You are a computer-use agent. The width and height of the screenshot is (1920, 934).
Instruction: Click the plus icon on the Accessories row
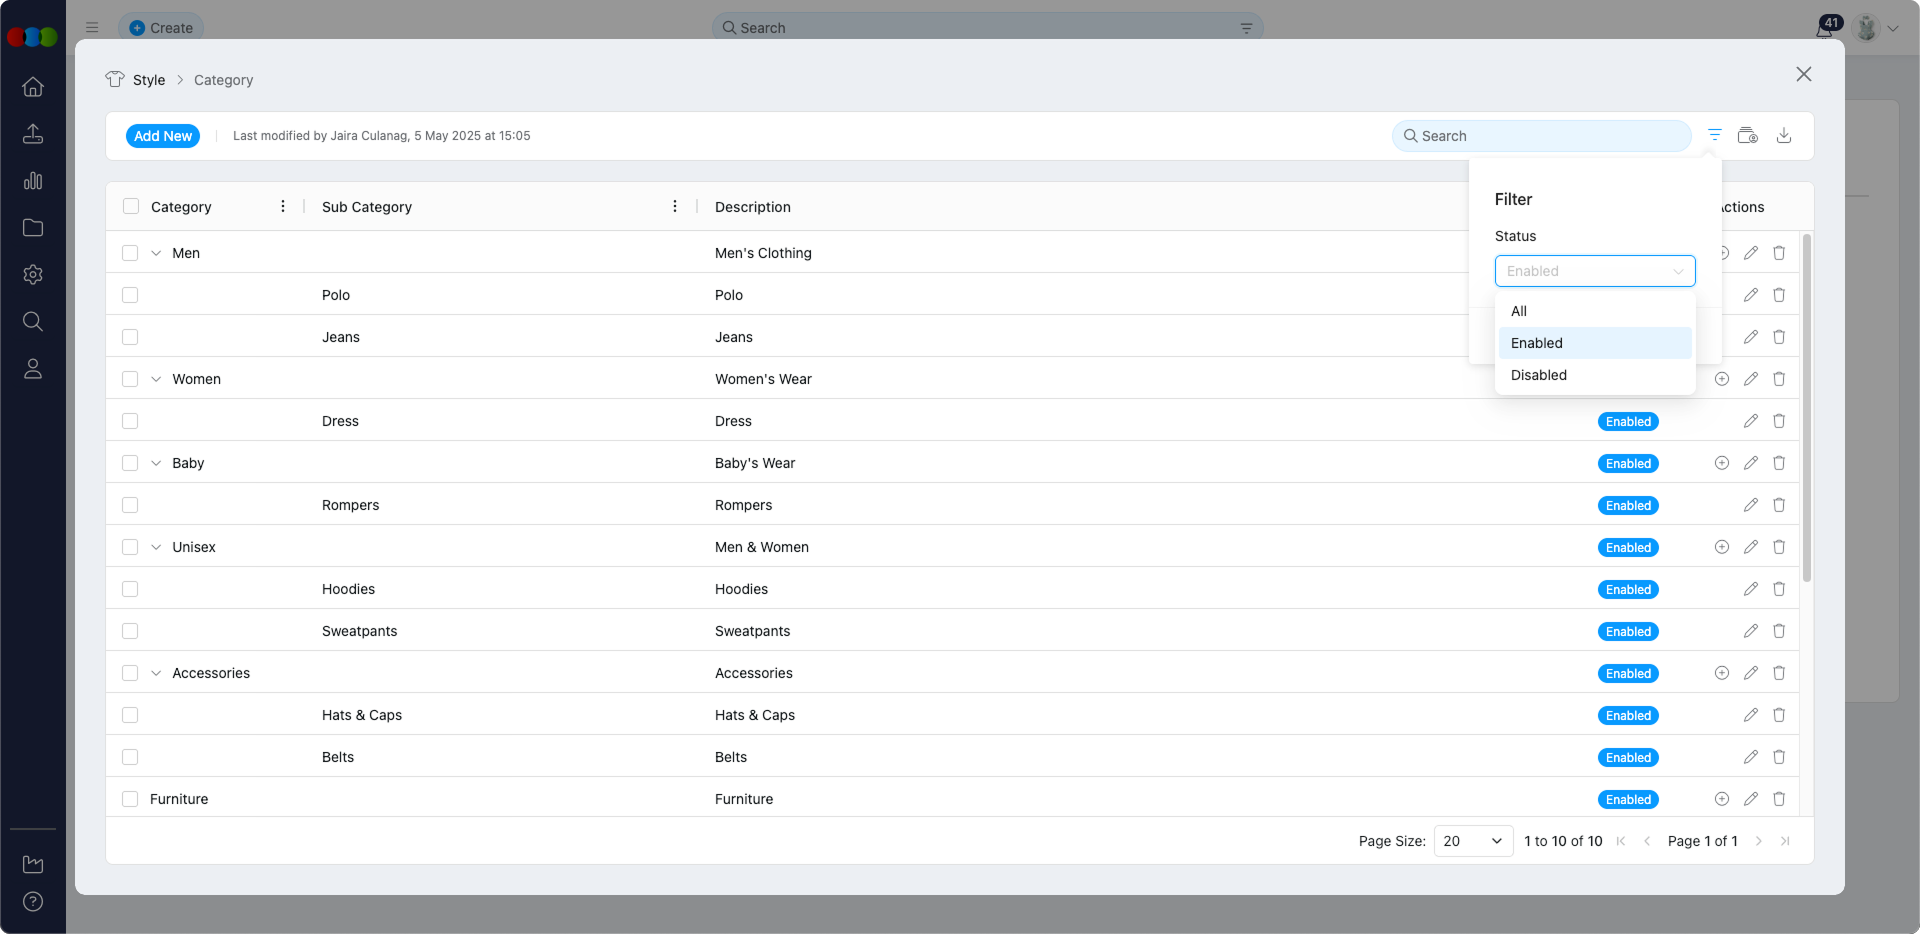(x=1722, y=673)
